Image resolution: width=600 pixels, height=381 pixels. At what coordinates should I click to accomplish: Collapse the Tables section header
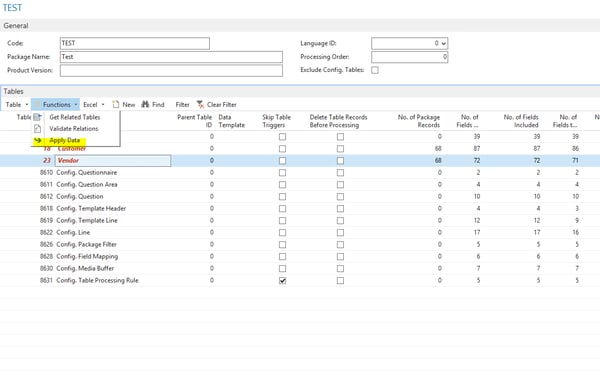300,91
